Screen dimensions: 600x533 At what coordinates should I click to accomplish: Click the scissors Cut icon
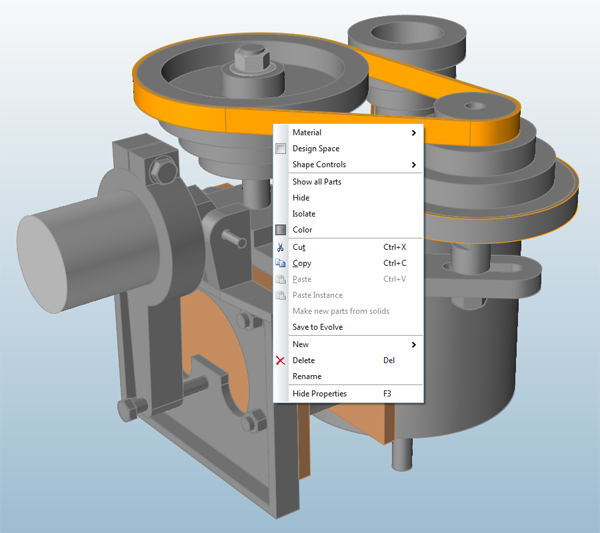click(281, 247)
